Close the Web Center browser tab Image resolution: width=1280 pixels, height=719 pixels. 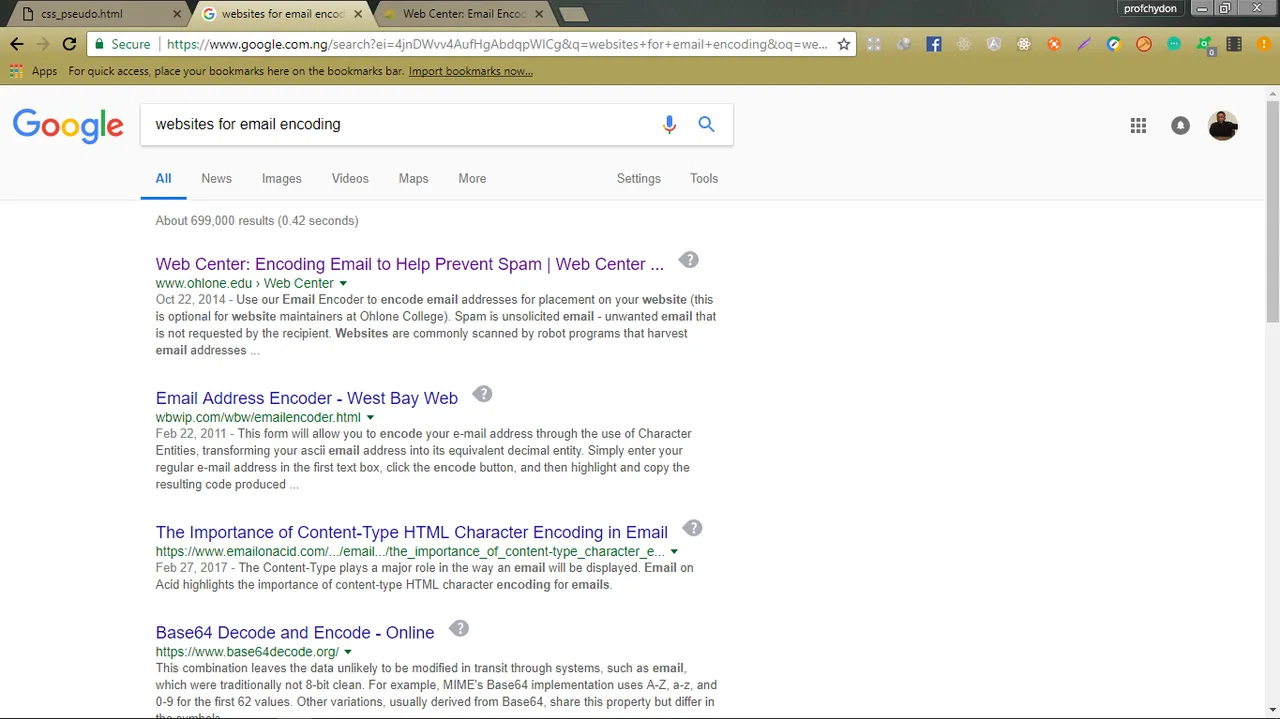point(539,14)
